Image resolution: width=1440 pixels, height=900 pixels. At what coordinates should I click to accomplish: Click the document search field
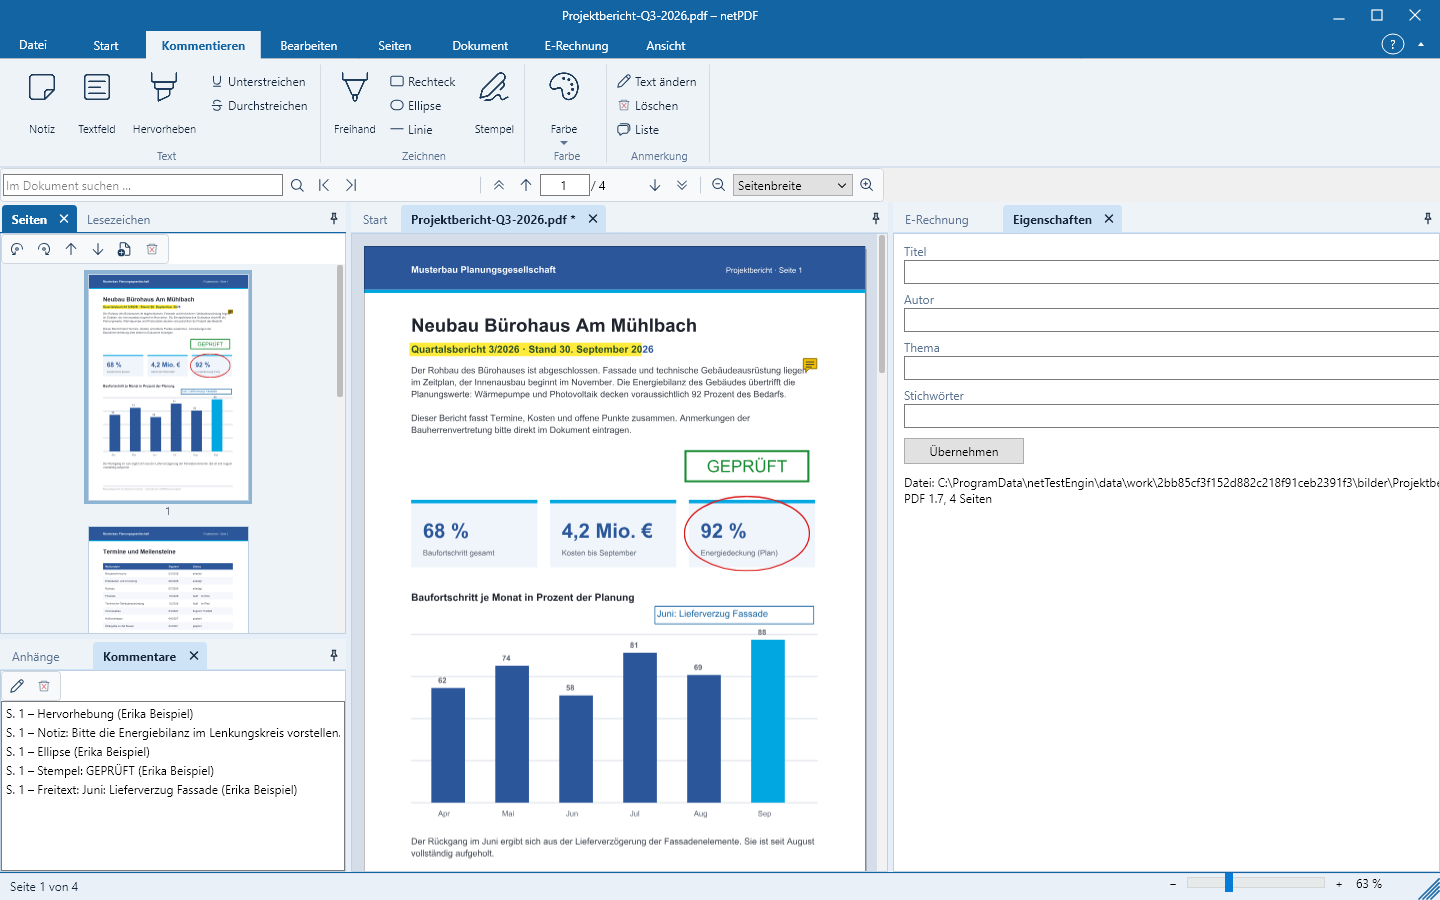[x=143, y=185]
